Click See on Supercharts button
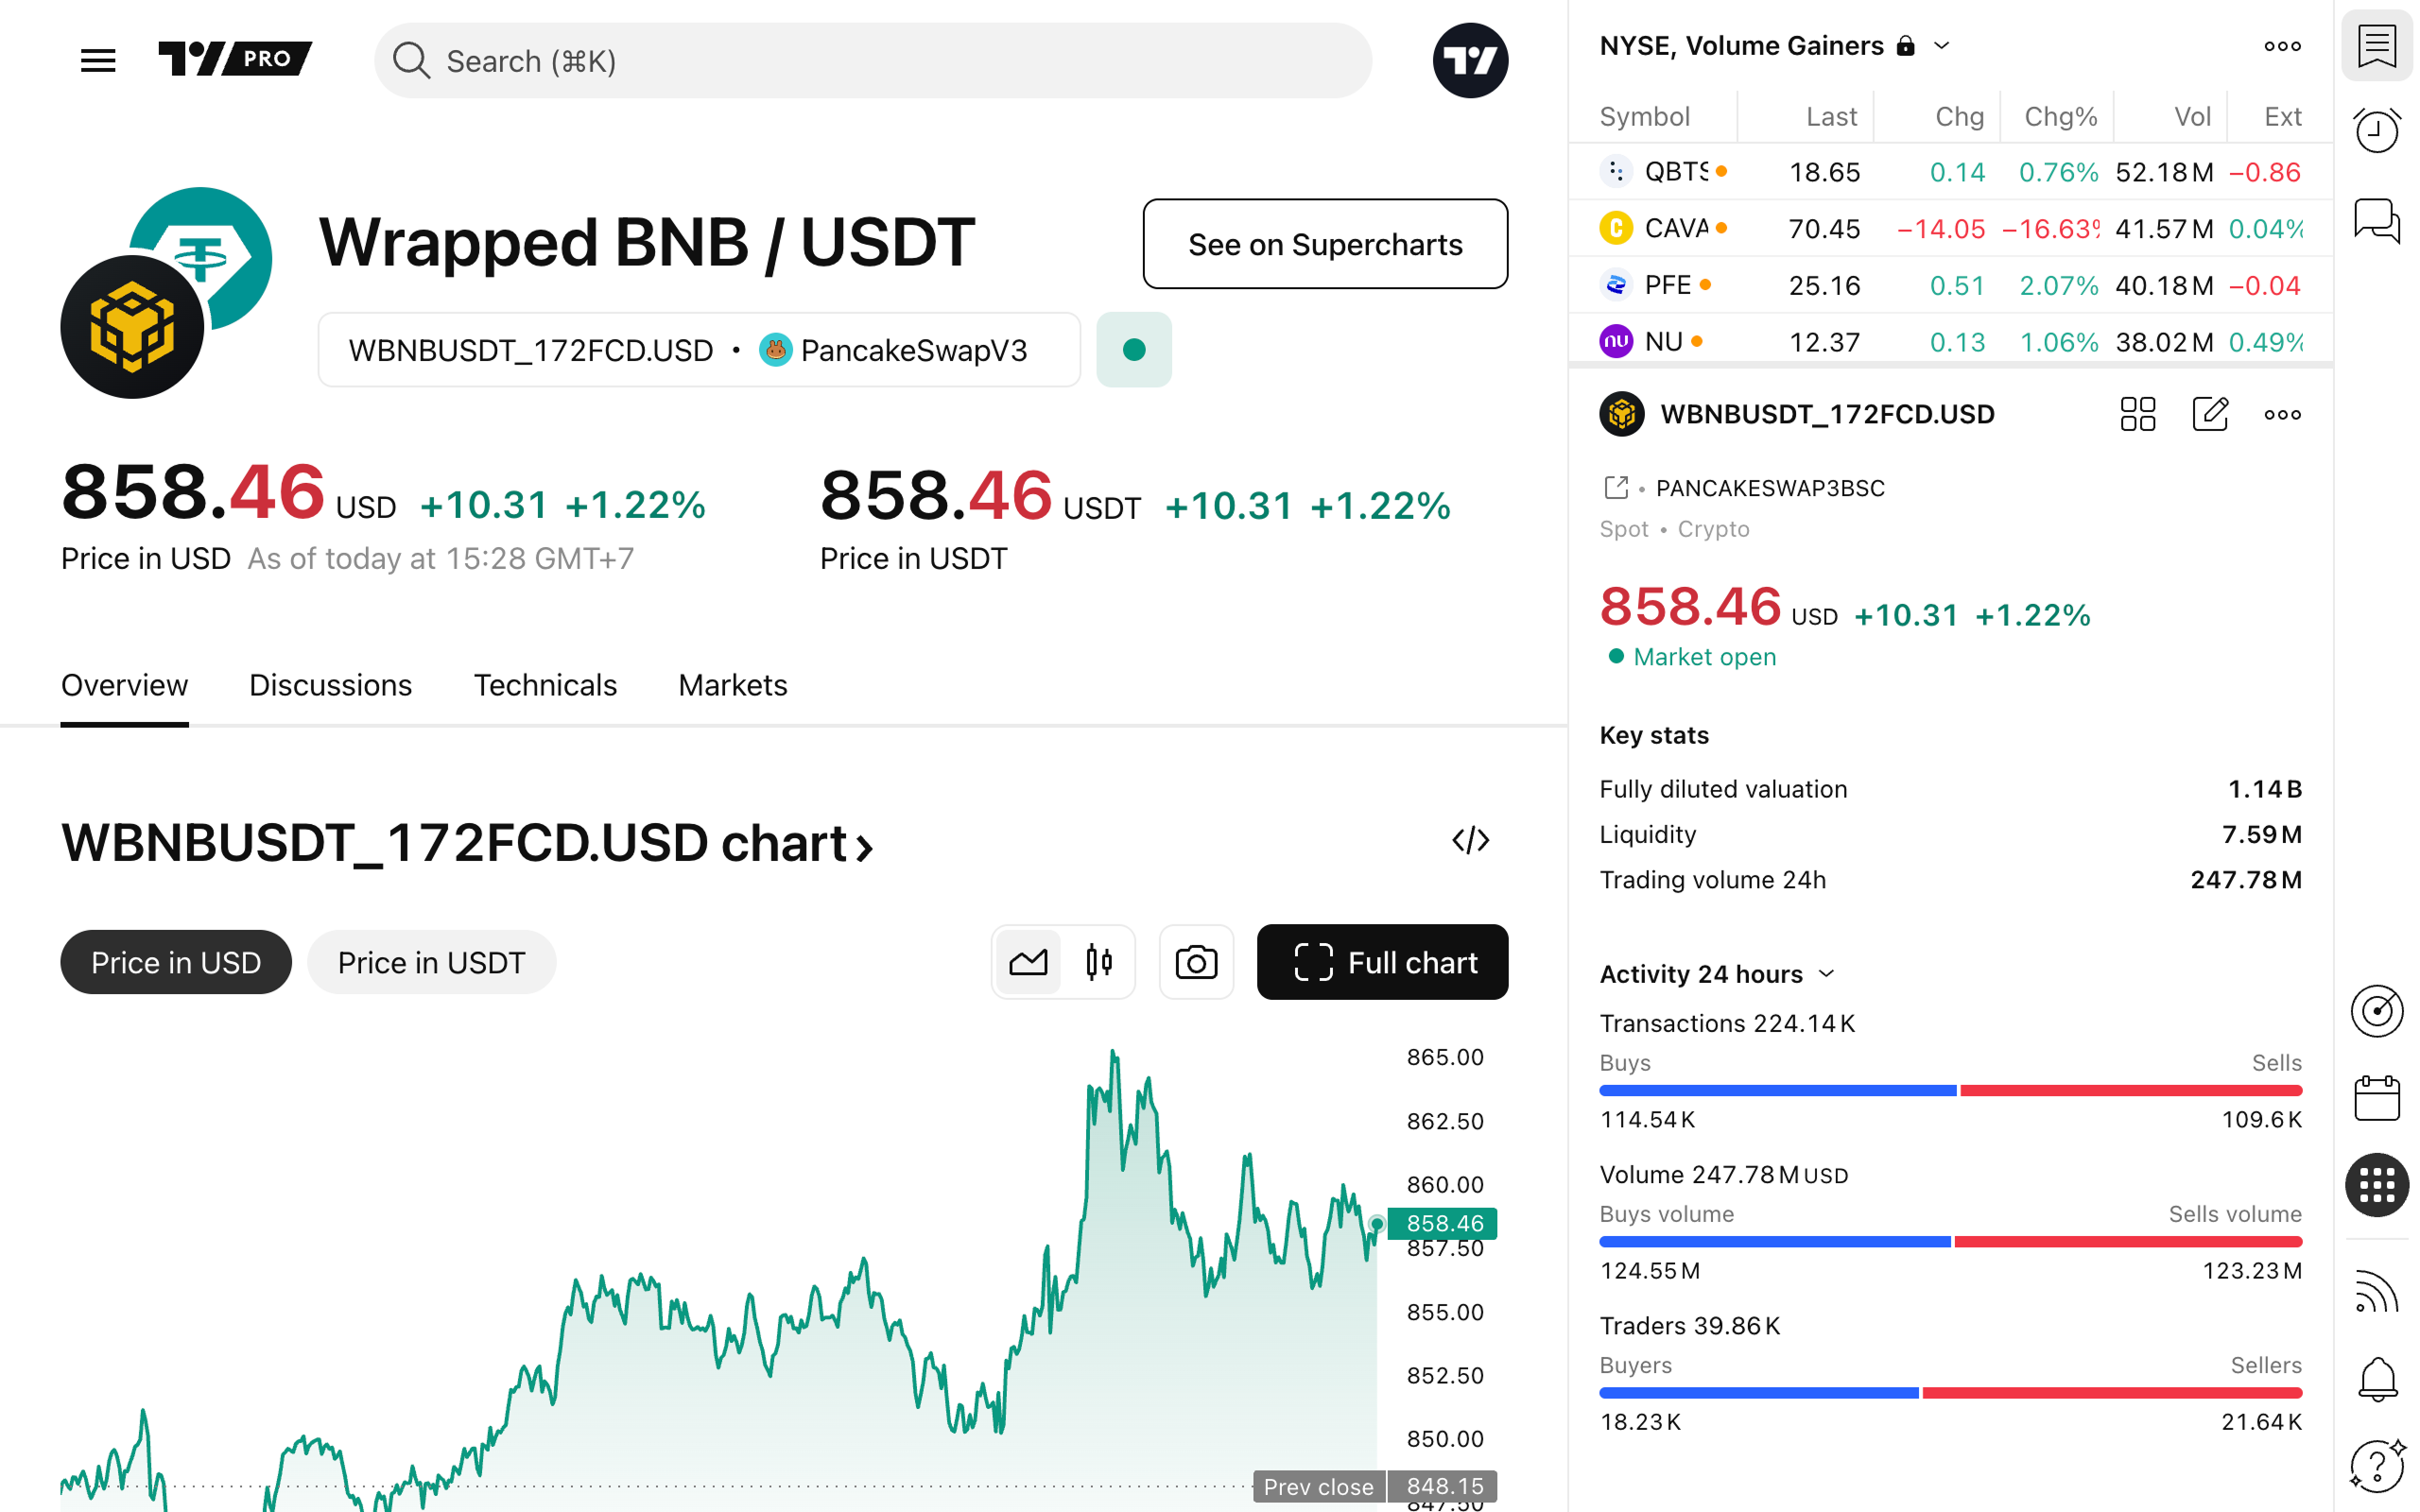 click(1324, 244)
